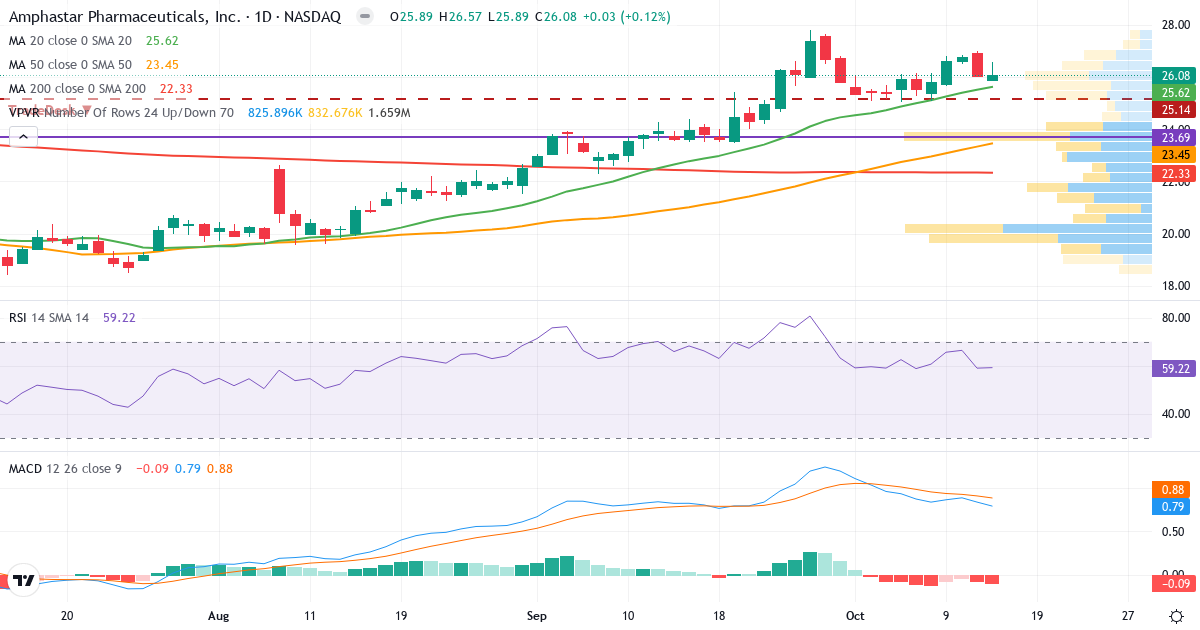Click the Sep date label on time axis
1200x630 pixels.
pos(537,616)
